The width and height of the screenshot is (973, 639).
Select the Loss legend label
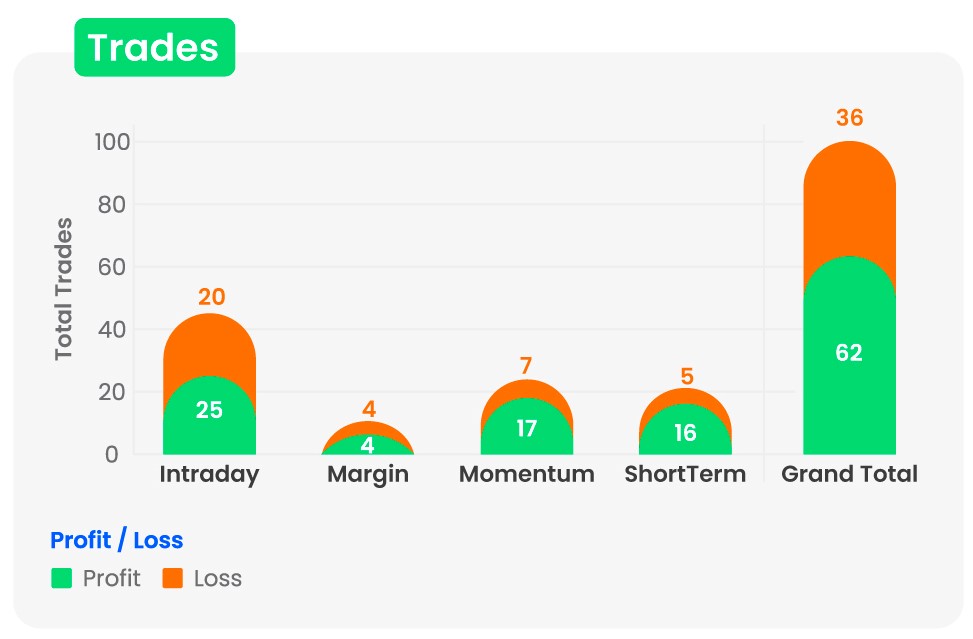tap(218, 578)
